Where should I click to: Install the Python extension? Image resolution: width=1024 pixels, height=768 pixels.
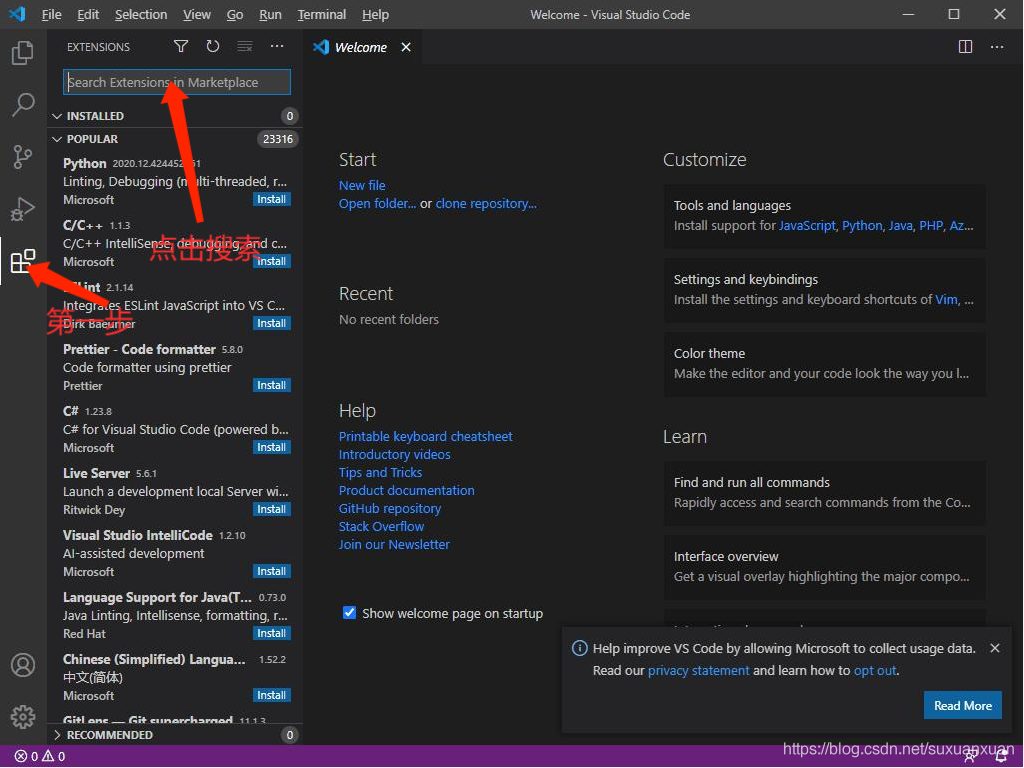271,199
